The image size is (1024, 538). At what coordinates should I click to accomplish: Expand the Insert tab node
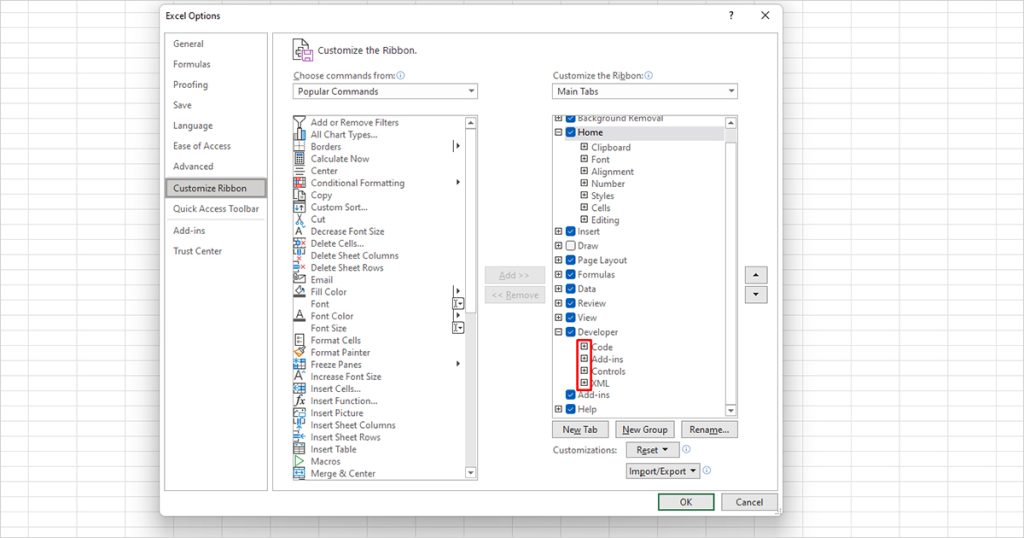[558, 231]
